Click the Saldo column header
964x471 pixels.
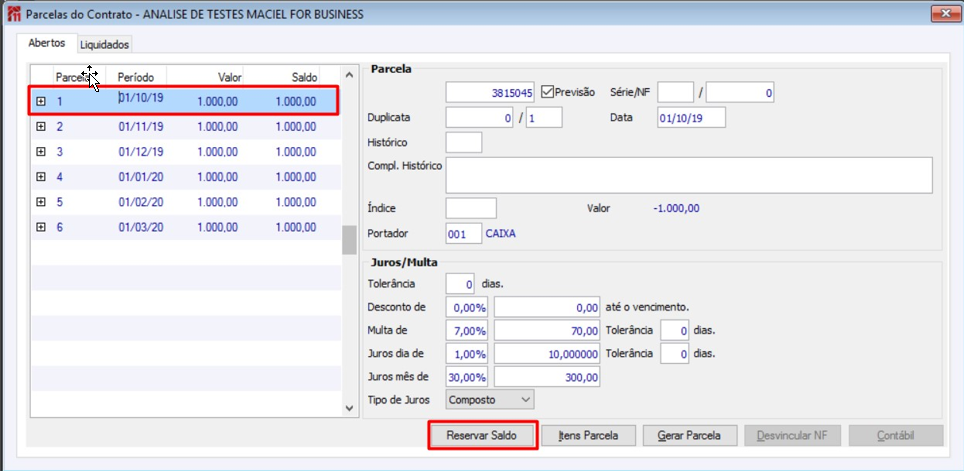[282, 77]
